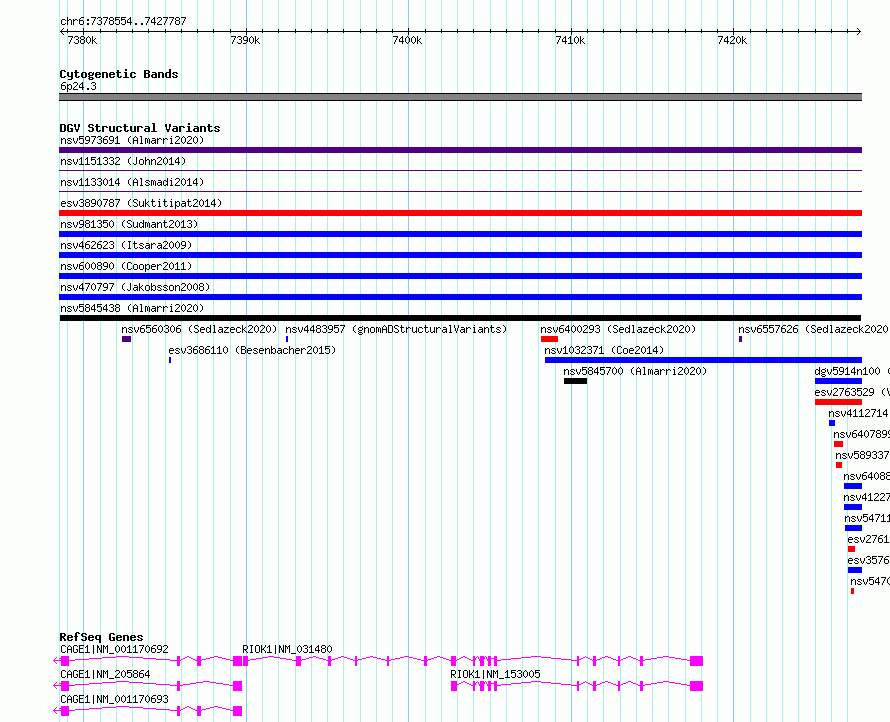Click the 7400k ruler tick label
This screenshot has width=890, height=722.
[407, 40]
